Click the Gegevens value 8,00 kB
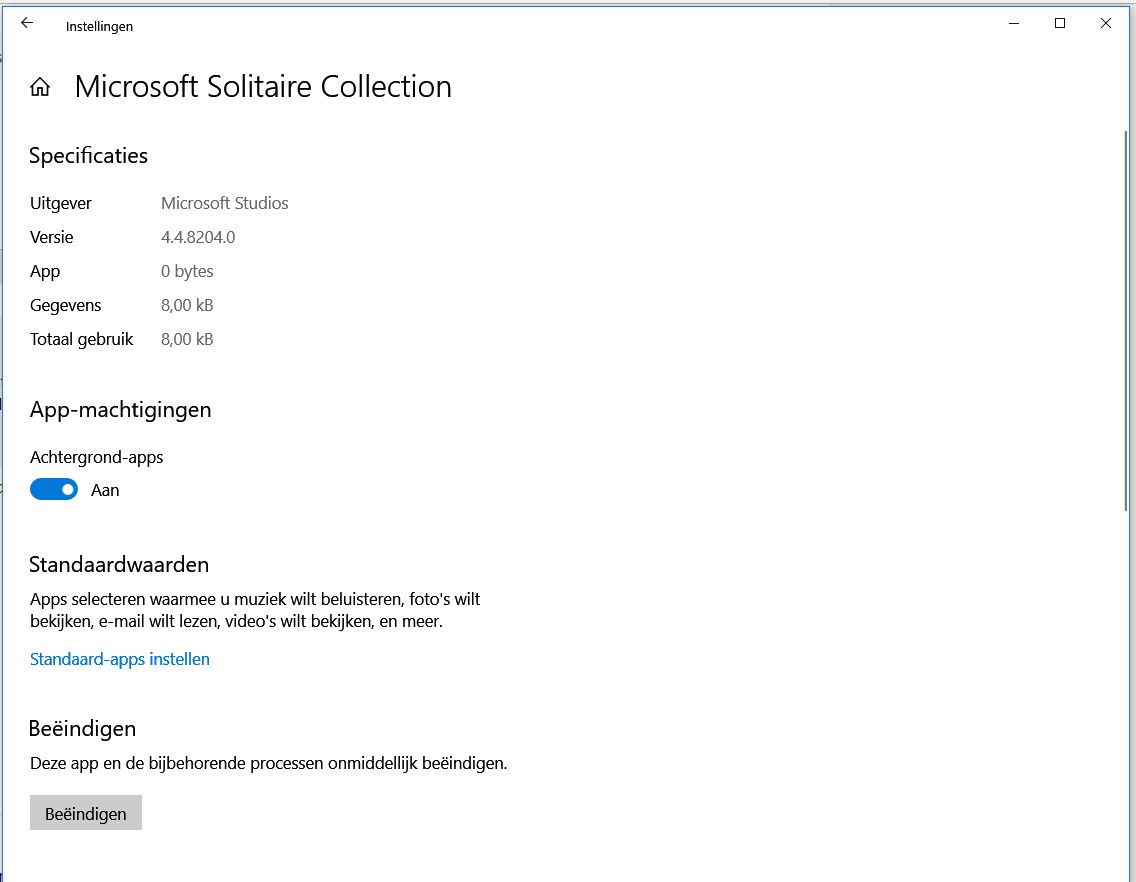Image resolution: width=1136 pixels, height=882 pixels. [x=187, y=305]
